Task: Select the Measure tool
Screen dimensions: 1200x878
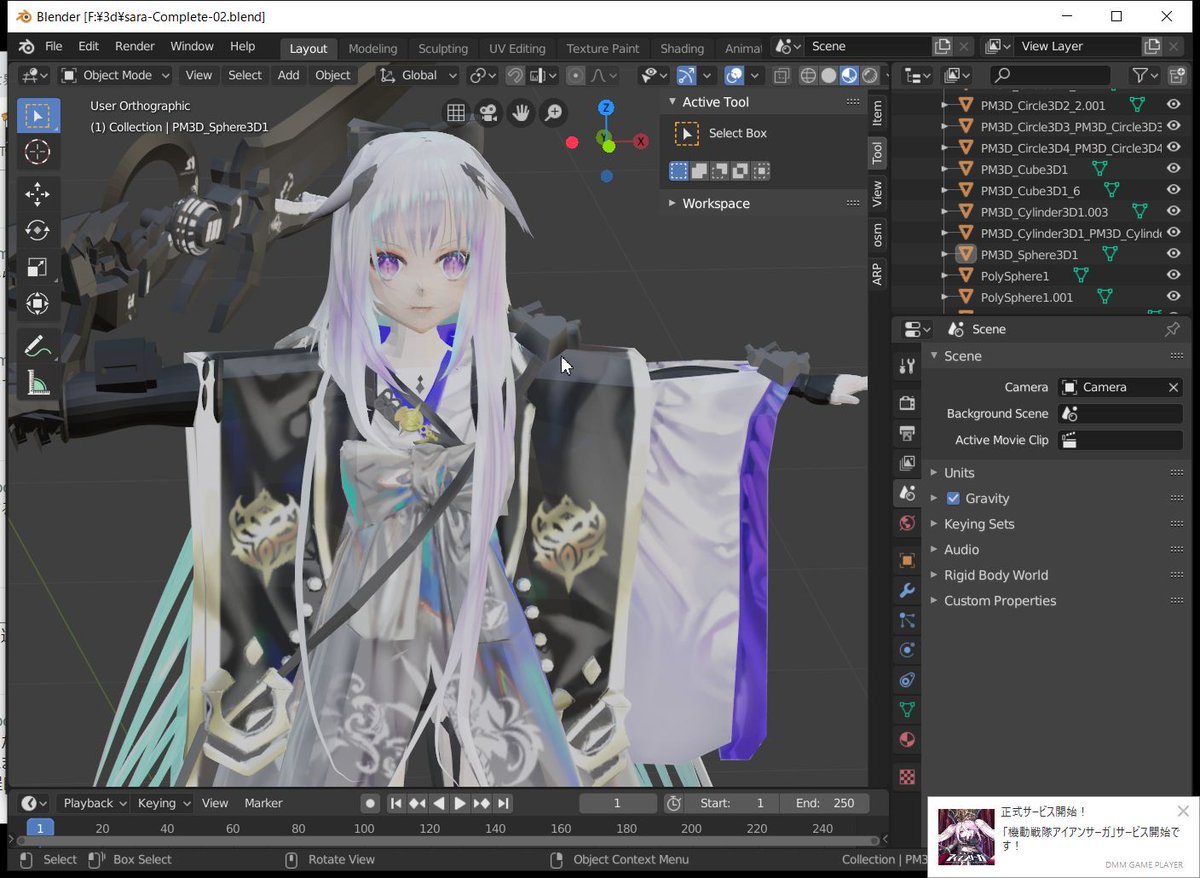Action: click(38, 382)
